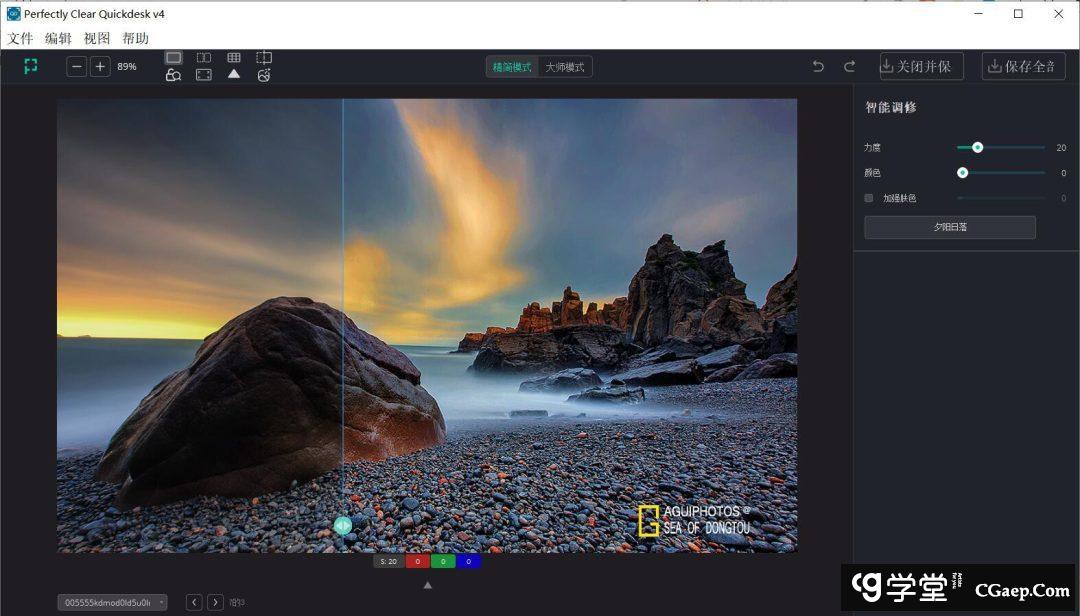
Task: Click the zoom in plus button
Action: click(x=100, y=67)
